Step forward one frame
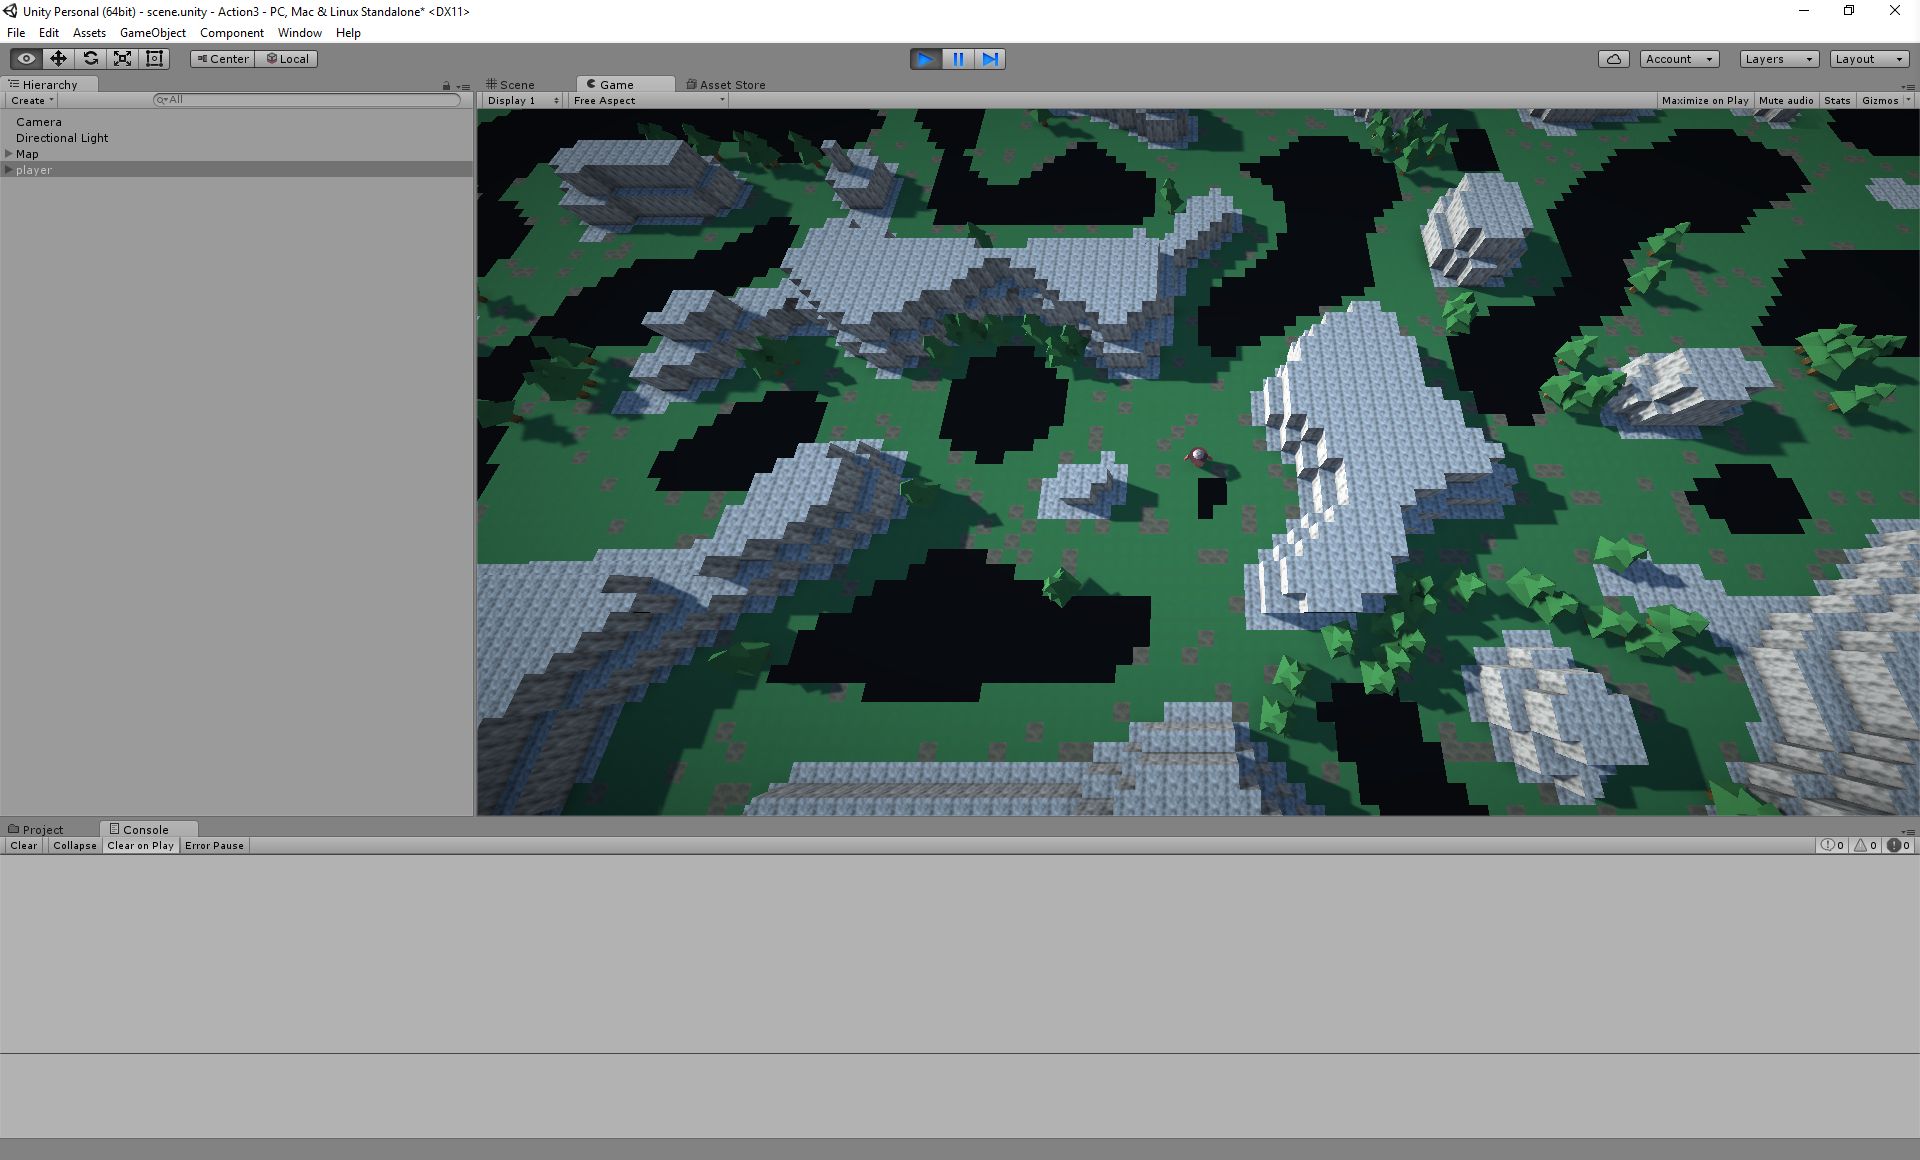The image size is (1920, 1160). (990, 59)
